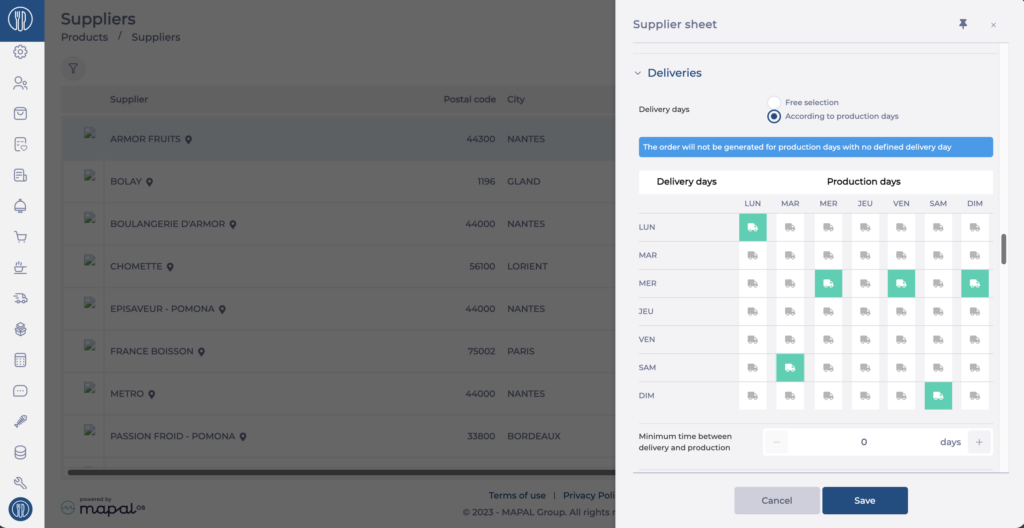Toggle SAM delivery for MAR production

point(790,368)
